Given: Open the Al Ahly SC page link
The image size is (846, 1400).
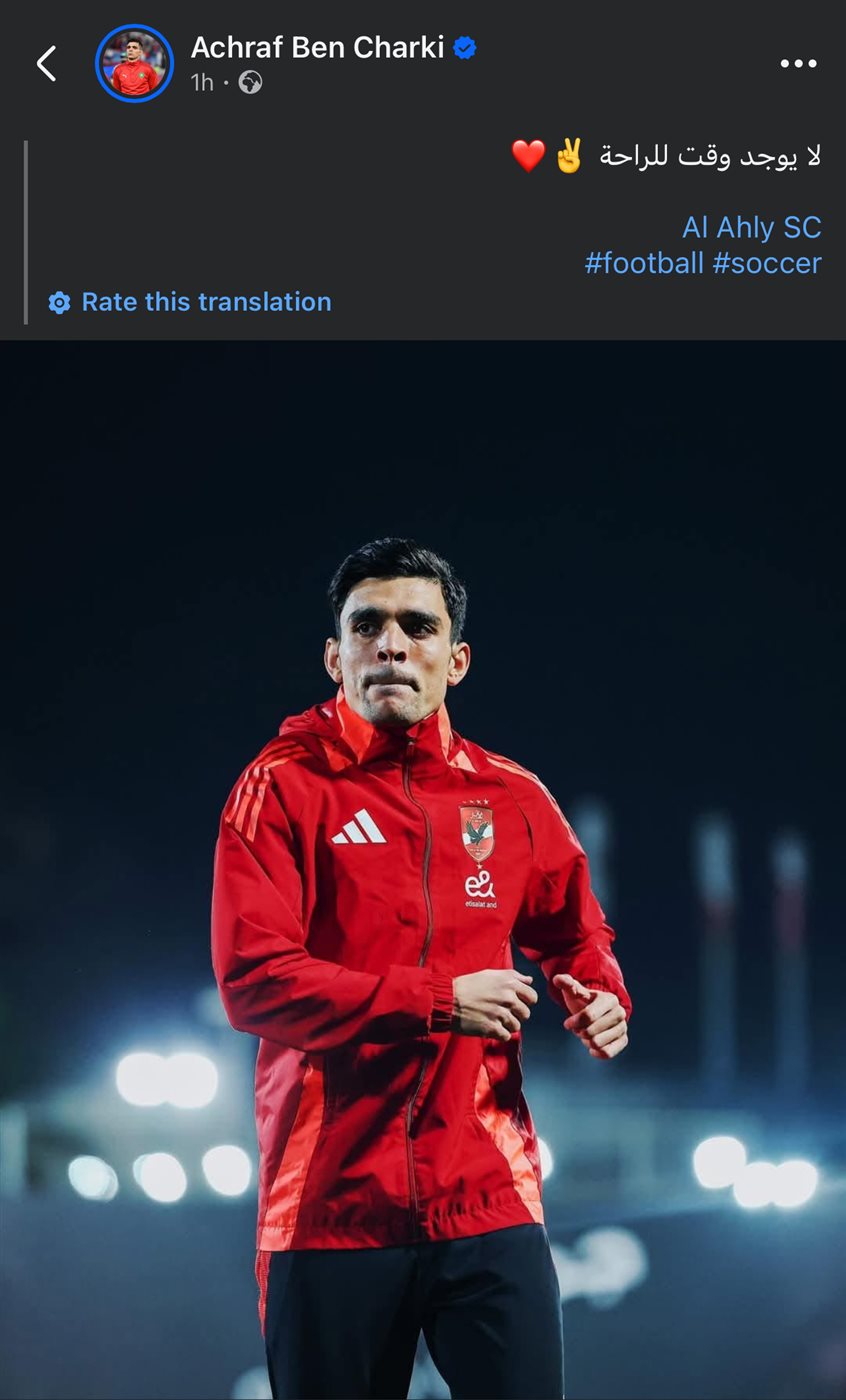Looking at the screenshot, I should coord(751,227).
